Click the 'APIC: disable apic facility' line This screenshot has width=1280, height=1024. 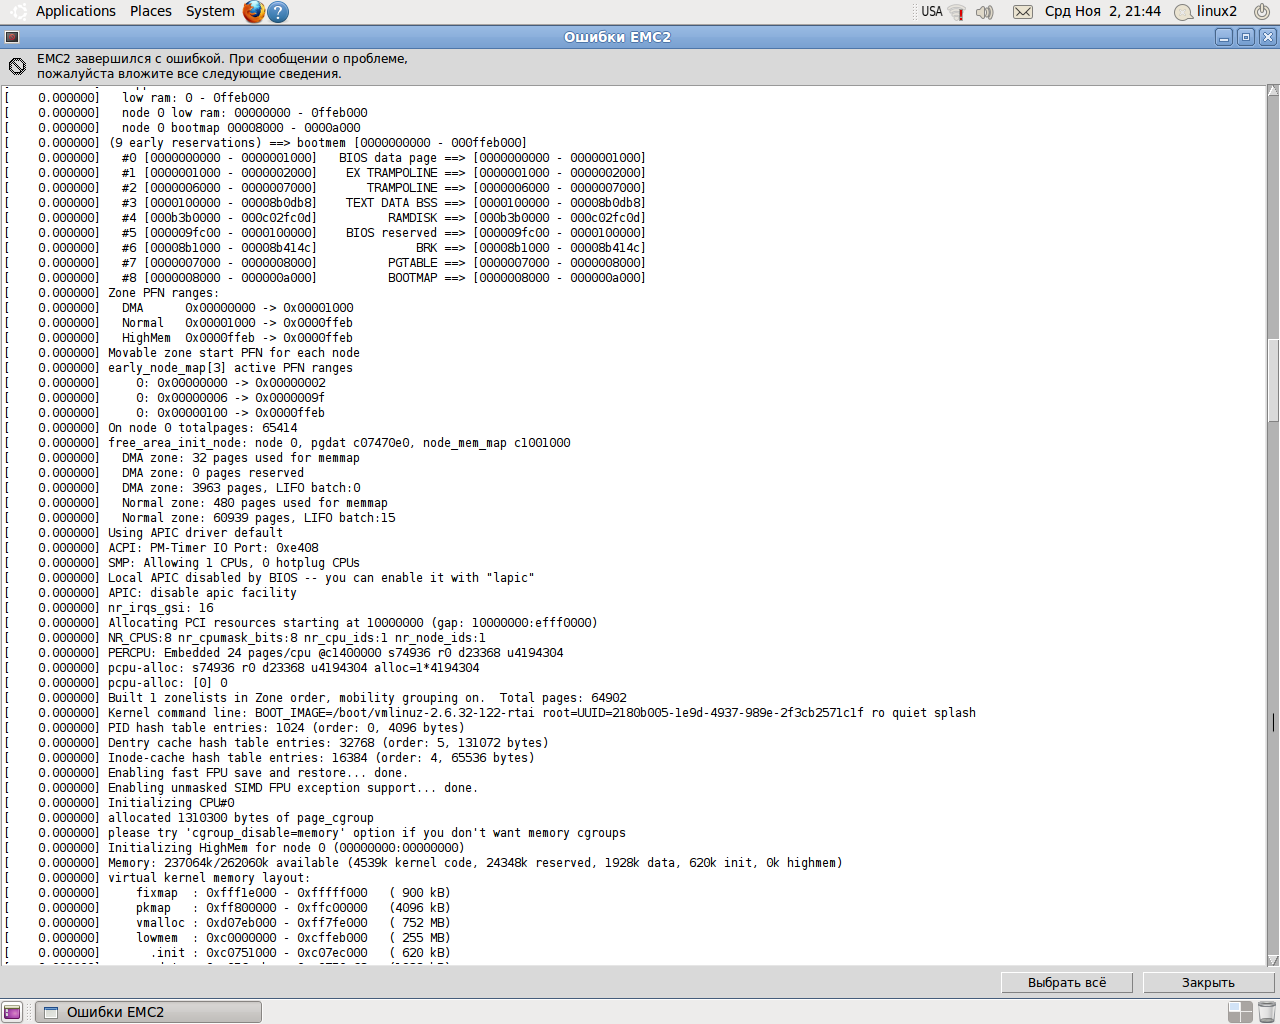tap(202, 593)
